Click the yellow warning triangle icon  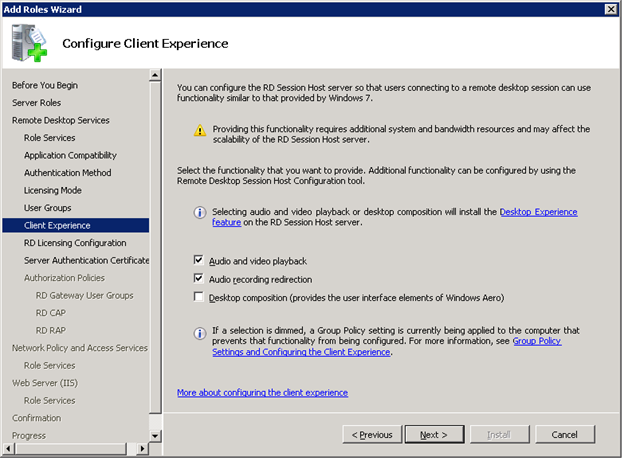pos(200,130)
